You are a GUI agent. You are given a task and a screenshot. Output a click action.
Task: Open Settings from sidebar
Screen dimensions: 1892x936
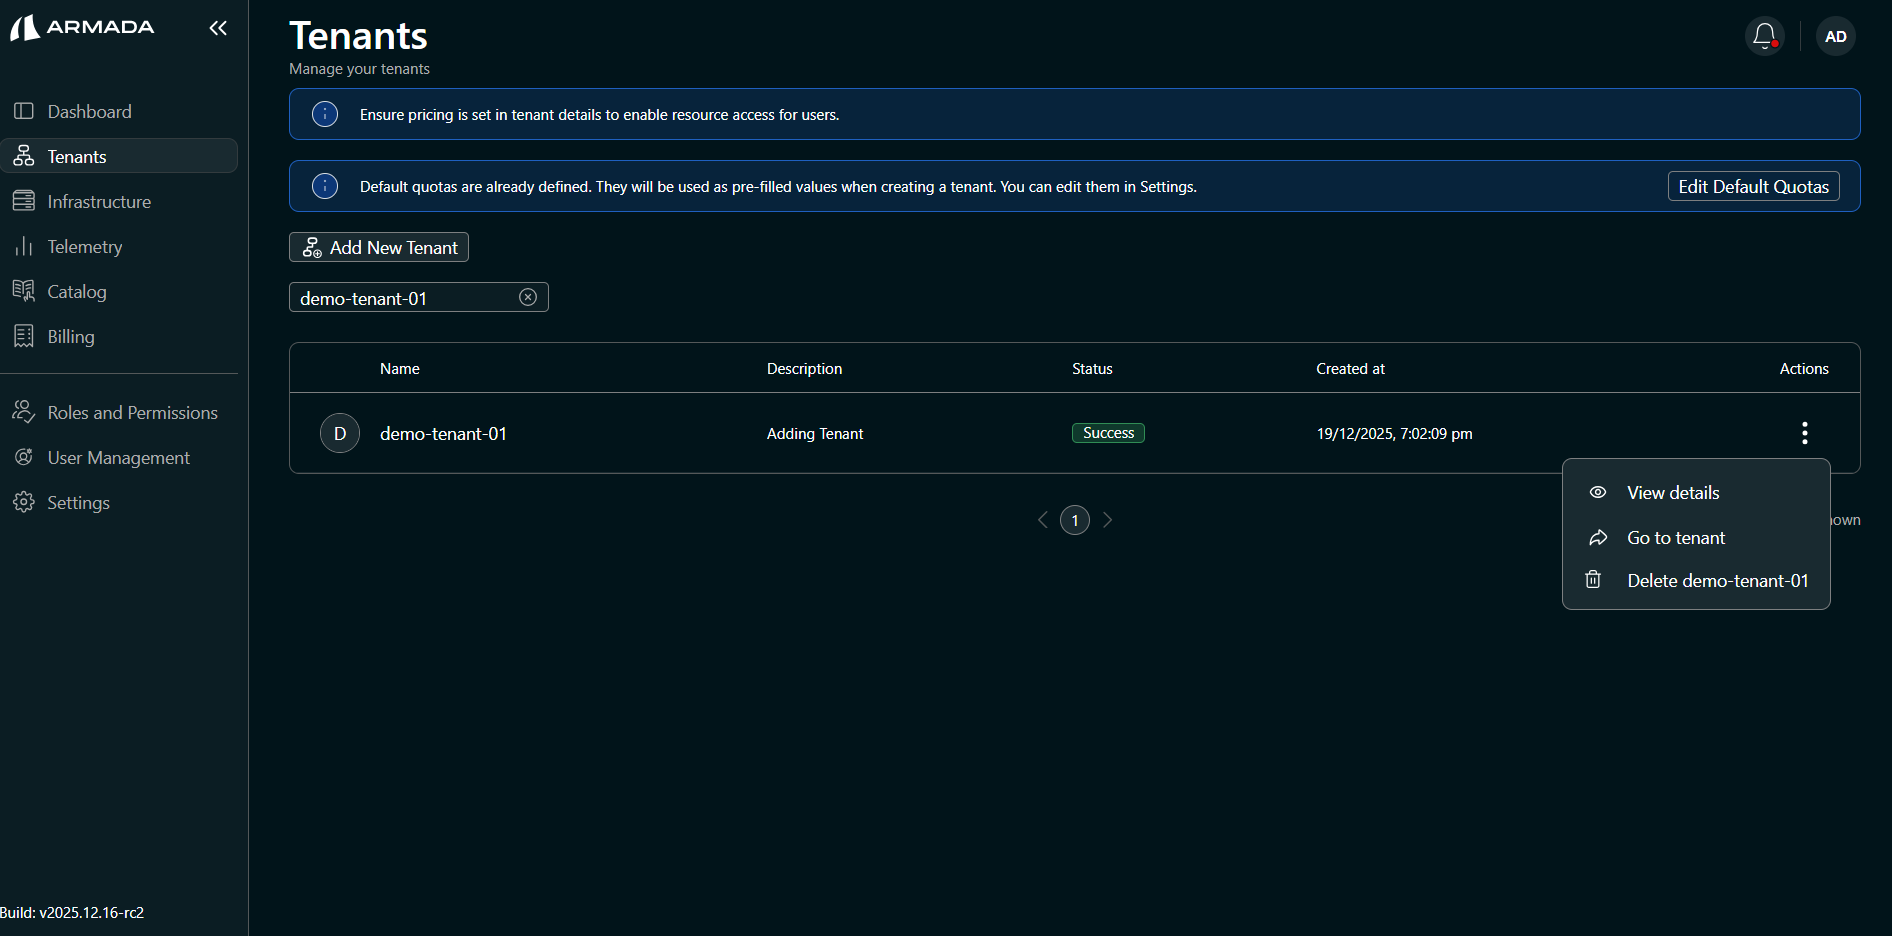(78, 502)
